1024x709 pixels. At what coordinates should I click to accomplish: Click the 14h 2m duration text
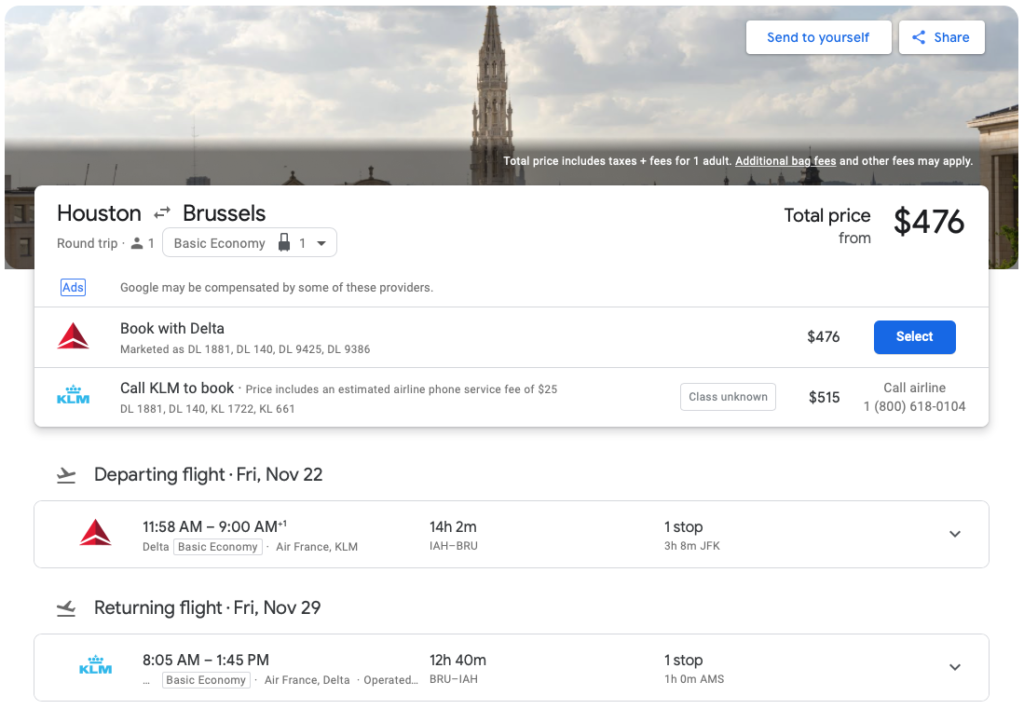[x=453, y=527]
